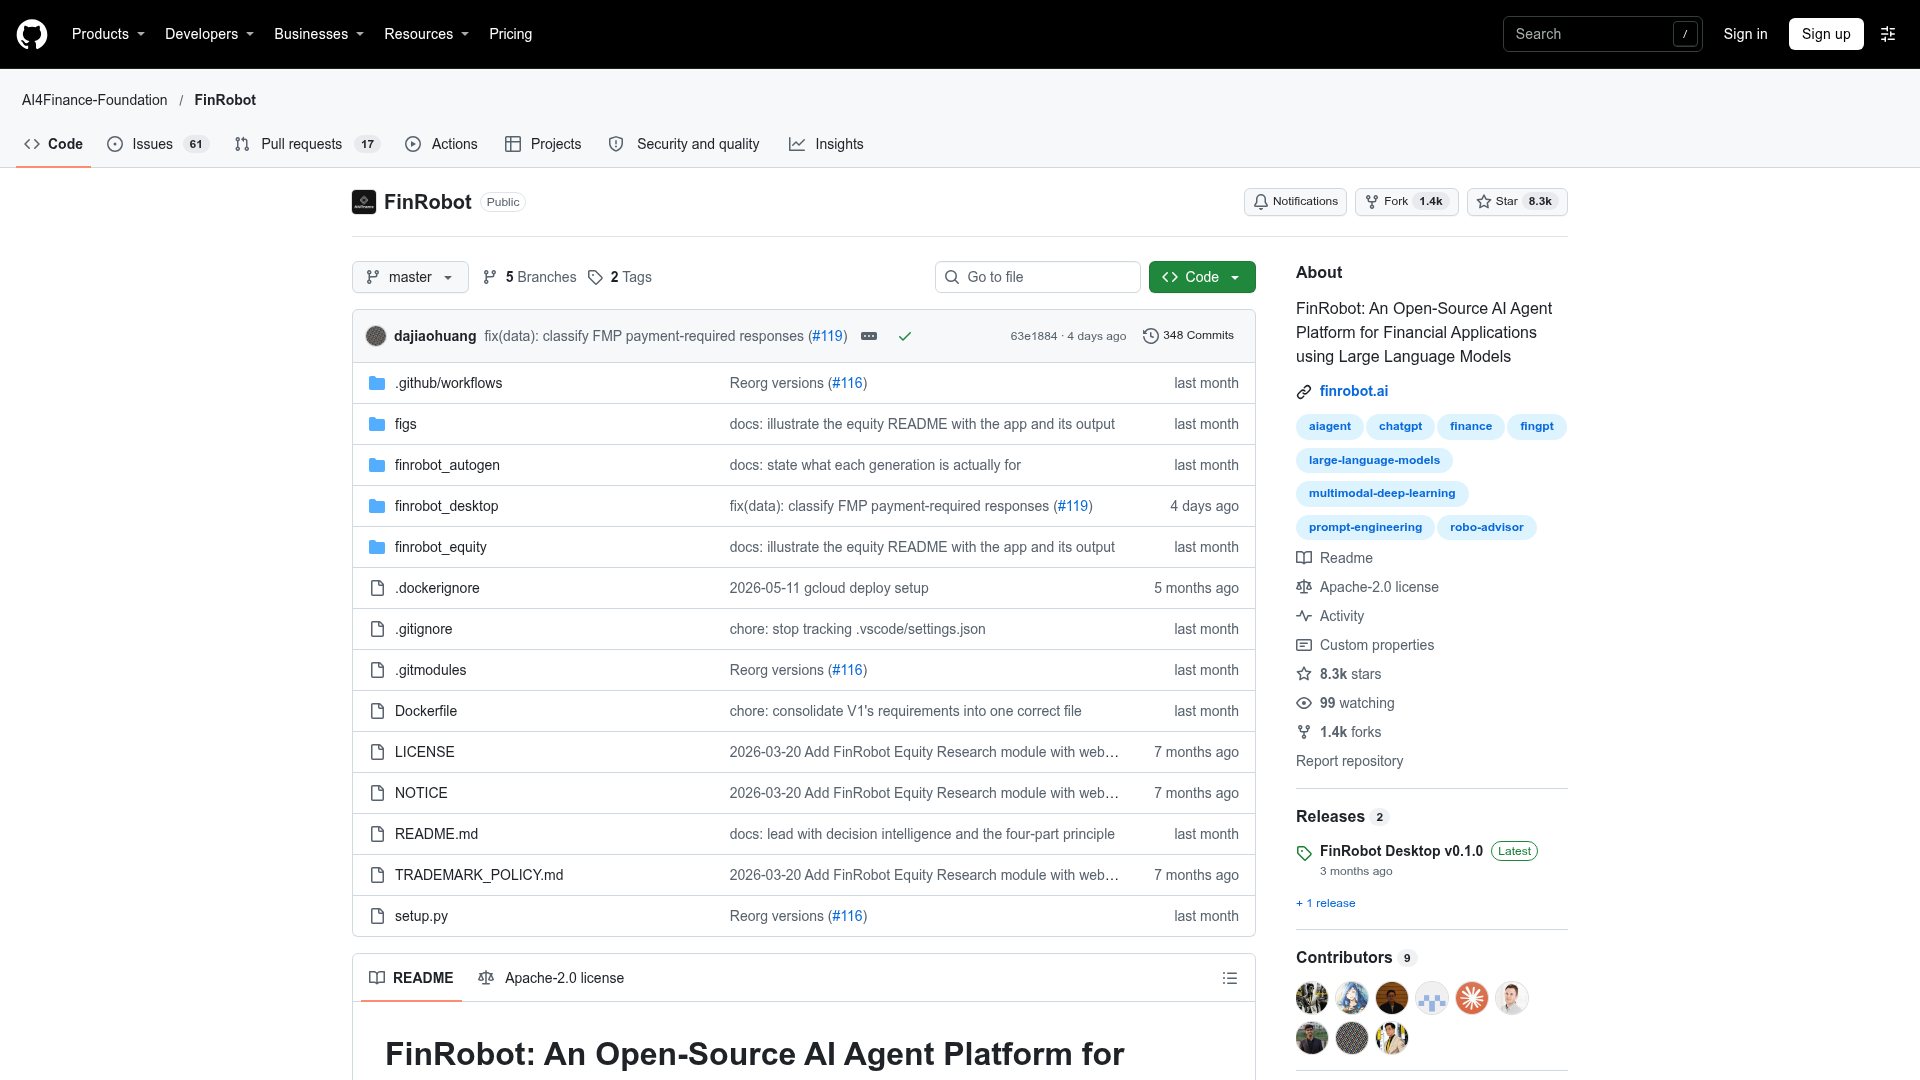Click the Report repository link

(1349, 761)
